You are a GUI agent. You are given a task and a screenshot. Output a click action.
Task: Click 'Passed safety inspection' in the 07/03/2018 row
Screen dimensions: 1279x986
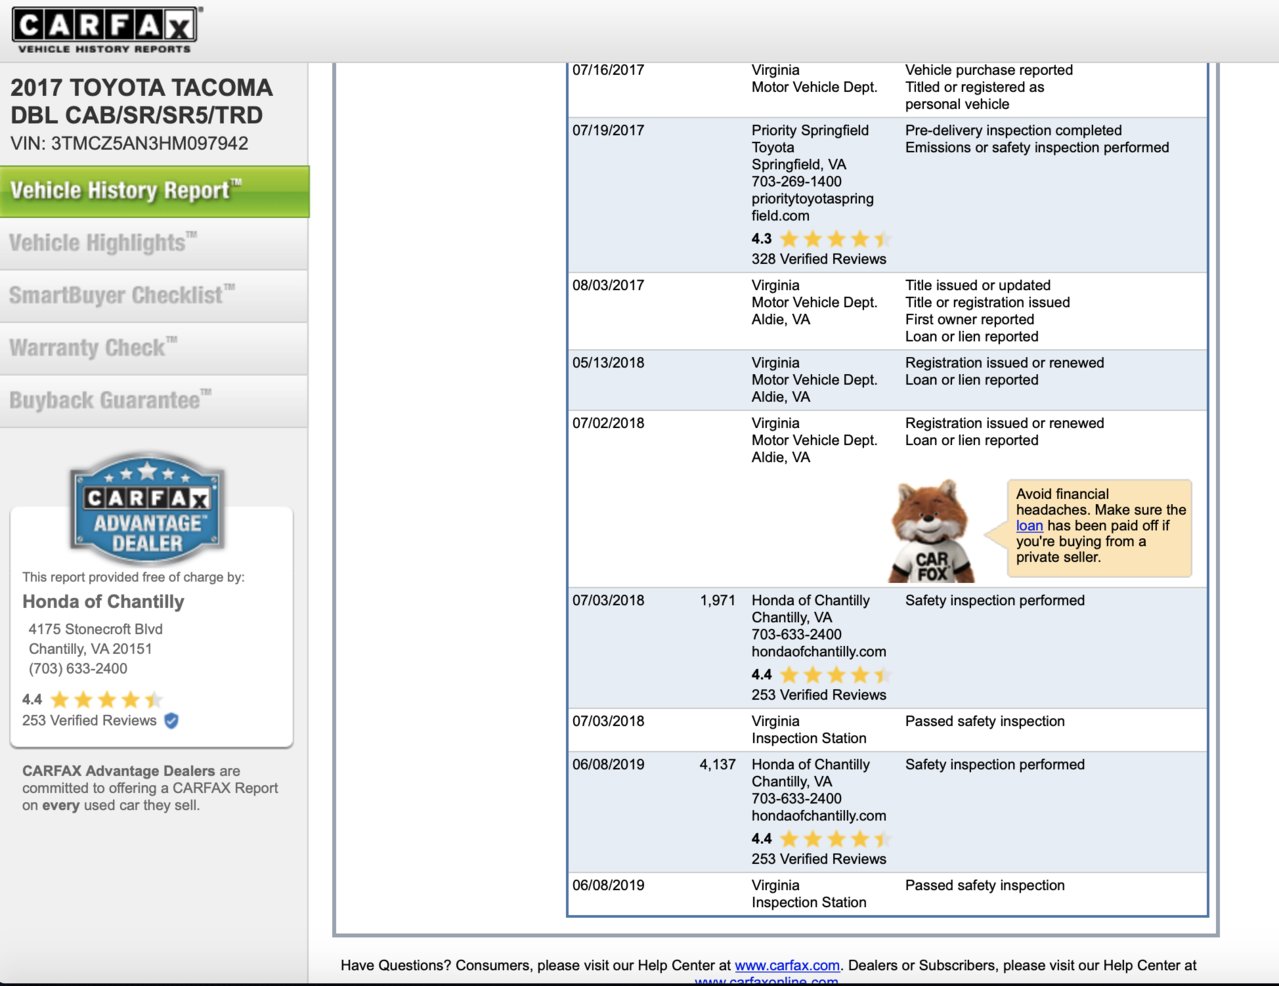coord(985,722)
